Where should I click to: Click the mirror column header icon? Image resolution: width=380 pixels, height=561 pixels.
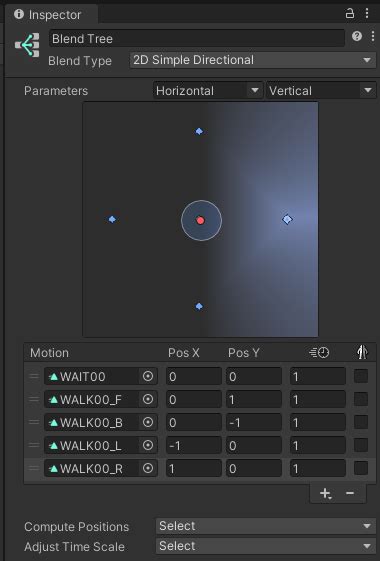(x=362, y=352)
